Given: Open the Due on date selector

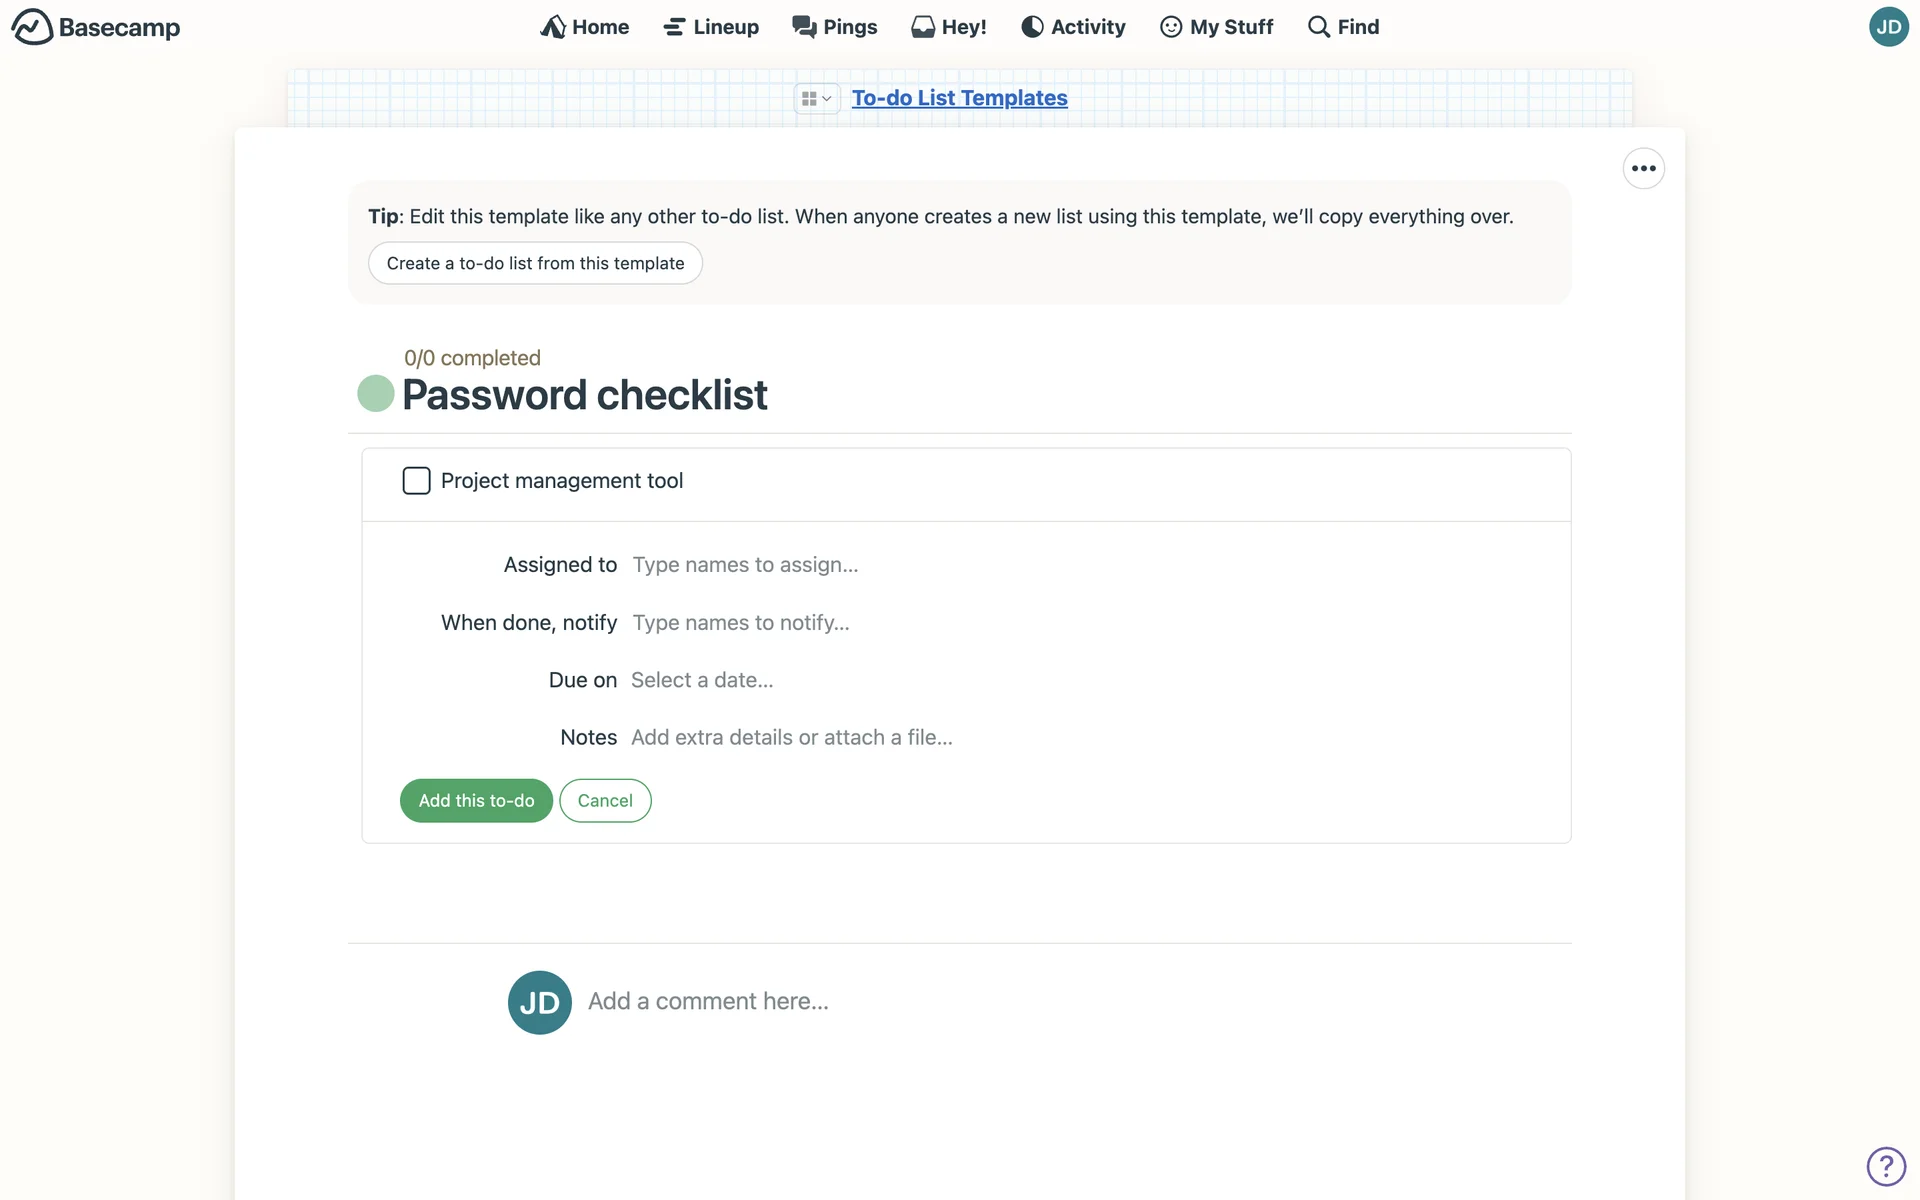Looking at the screenshot, I should point(702,680).
